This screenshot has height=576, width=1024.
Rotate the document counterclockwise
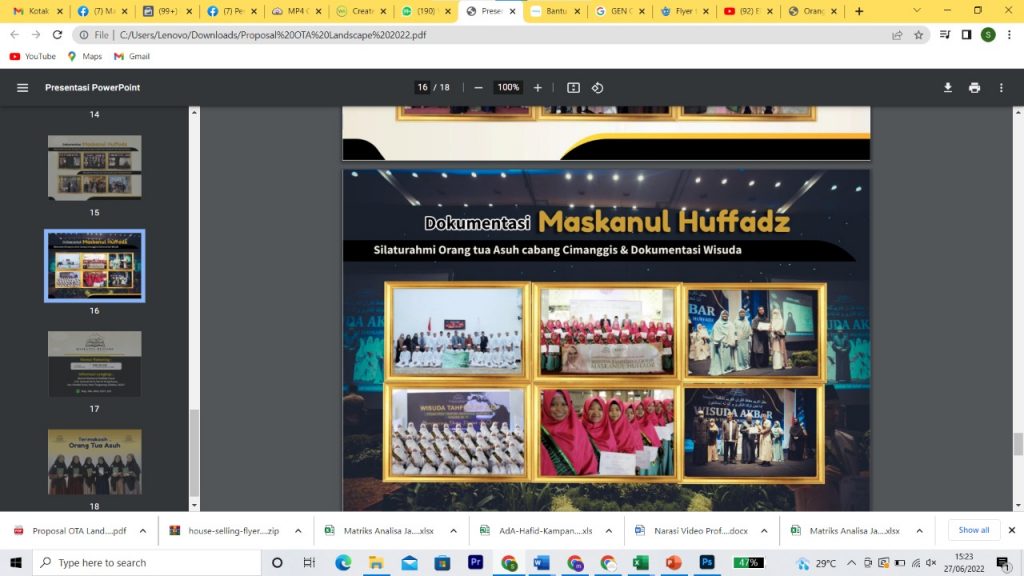pos(598,88)
